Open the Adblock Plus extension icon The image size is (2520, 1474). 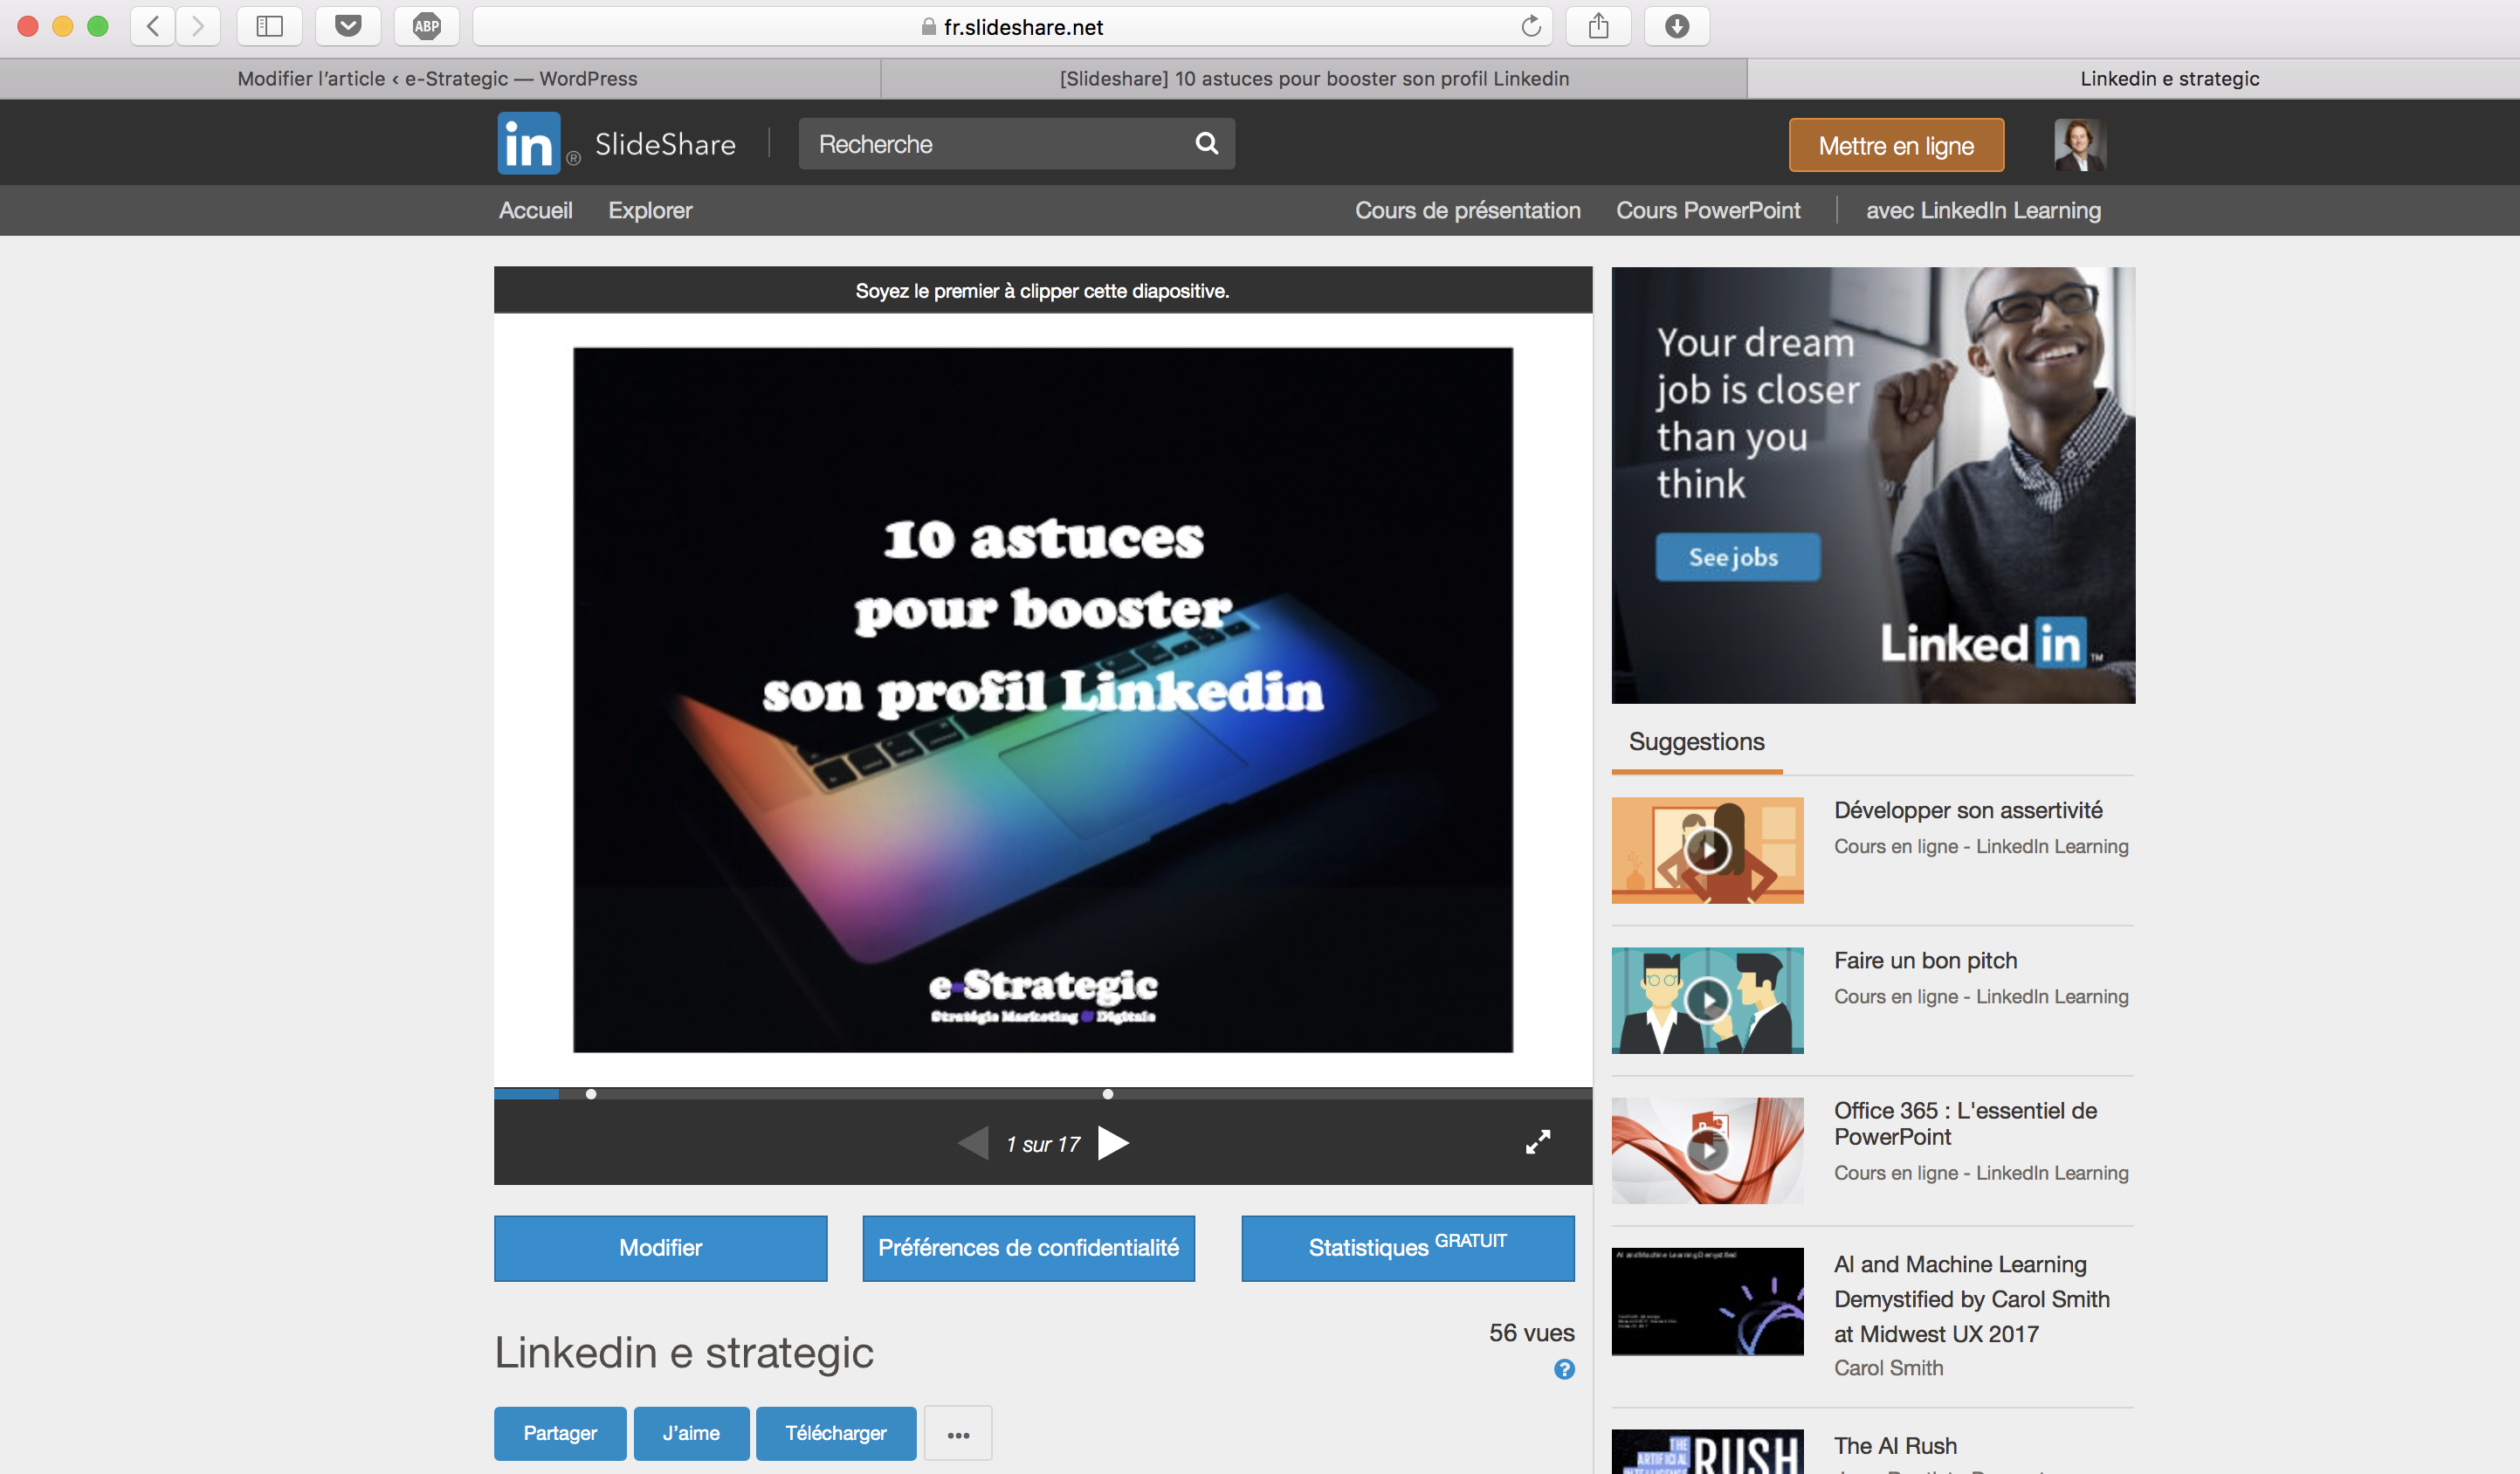click(427, 26)
